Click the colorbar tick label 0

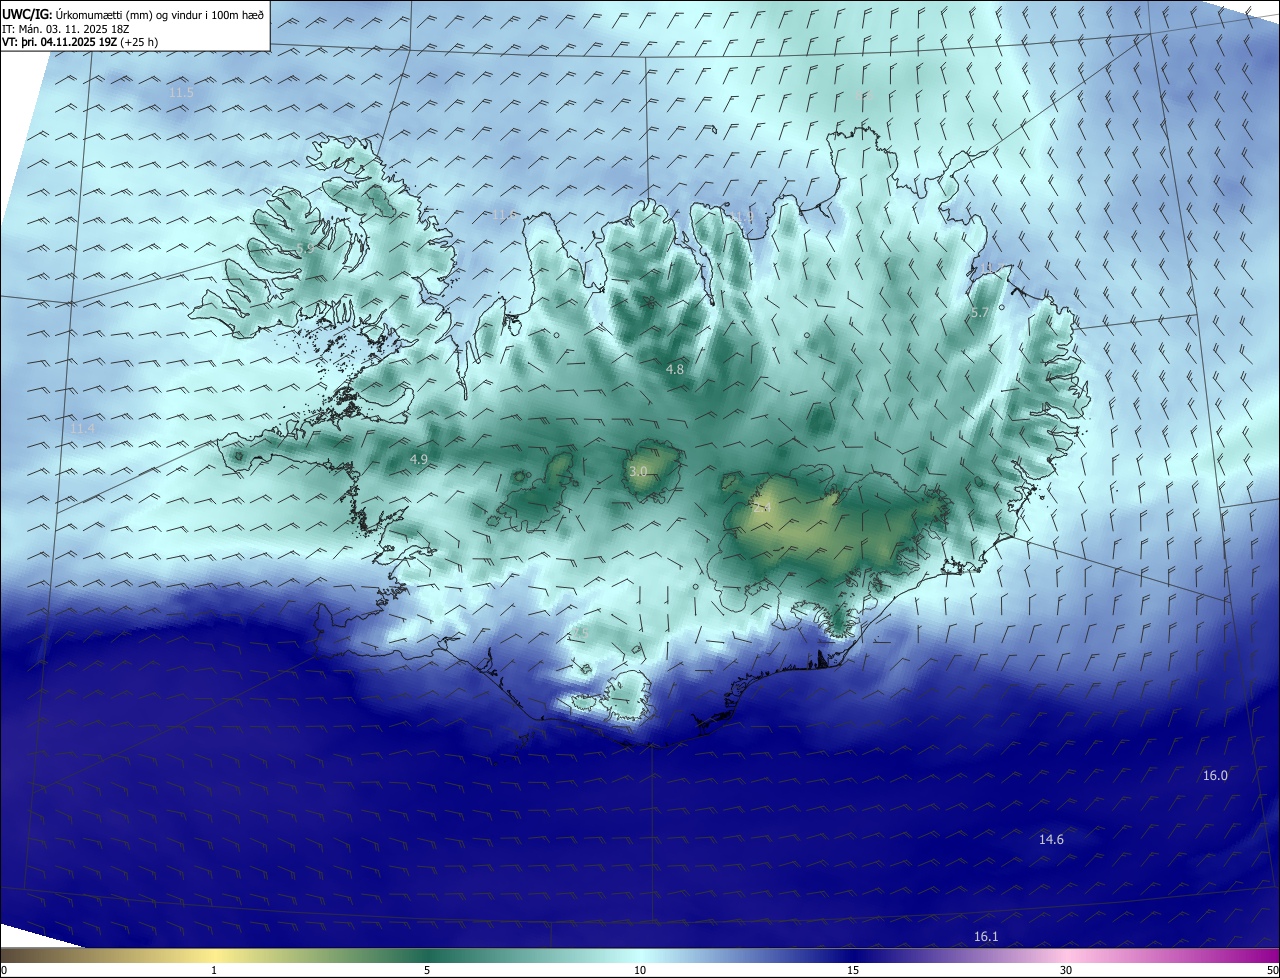point(4,970)
